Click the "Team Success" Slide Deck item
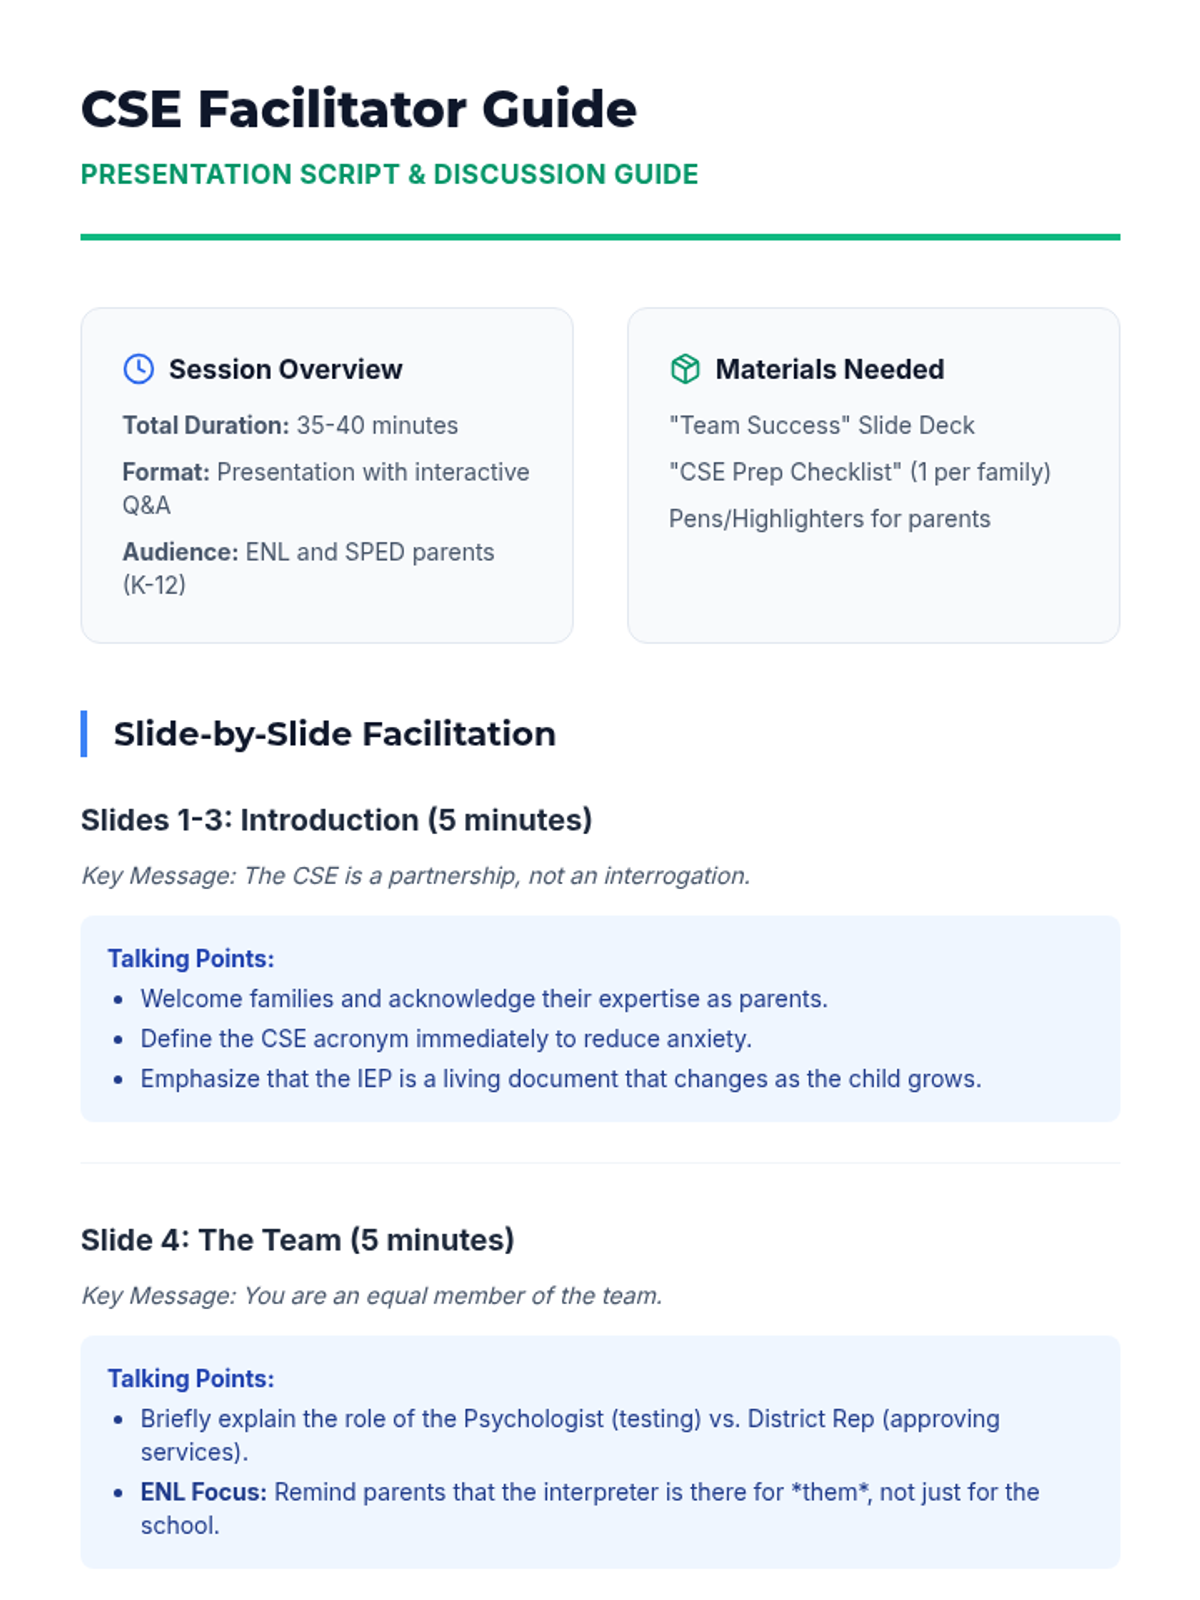The image size is (1200, 1600). point(821,425)
